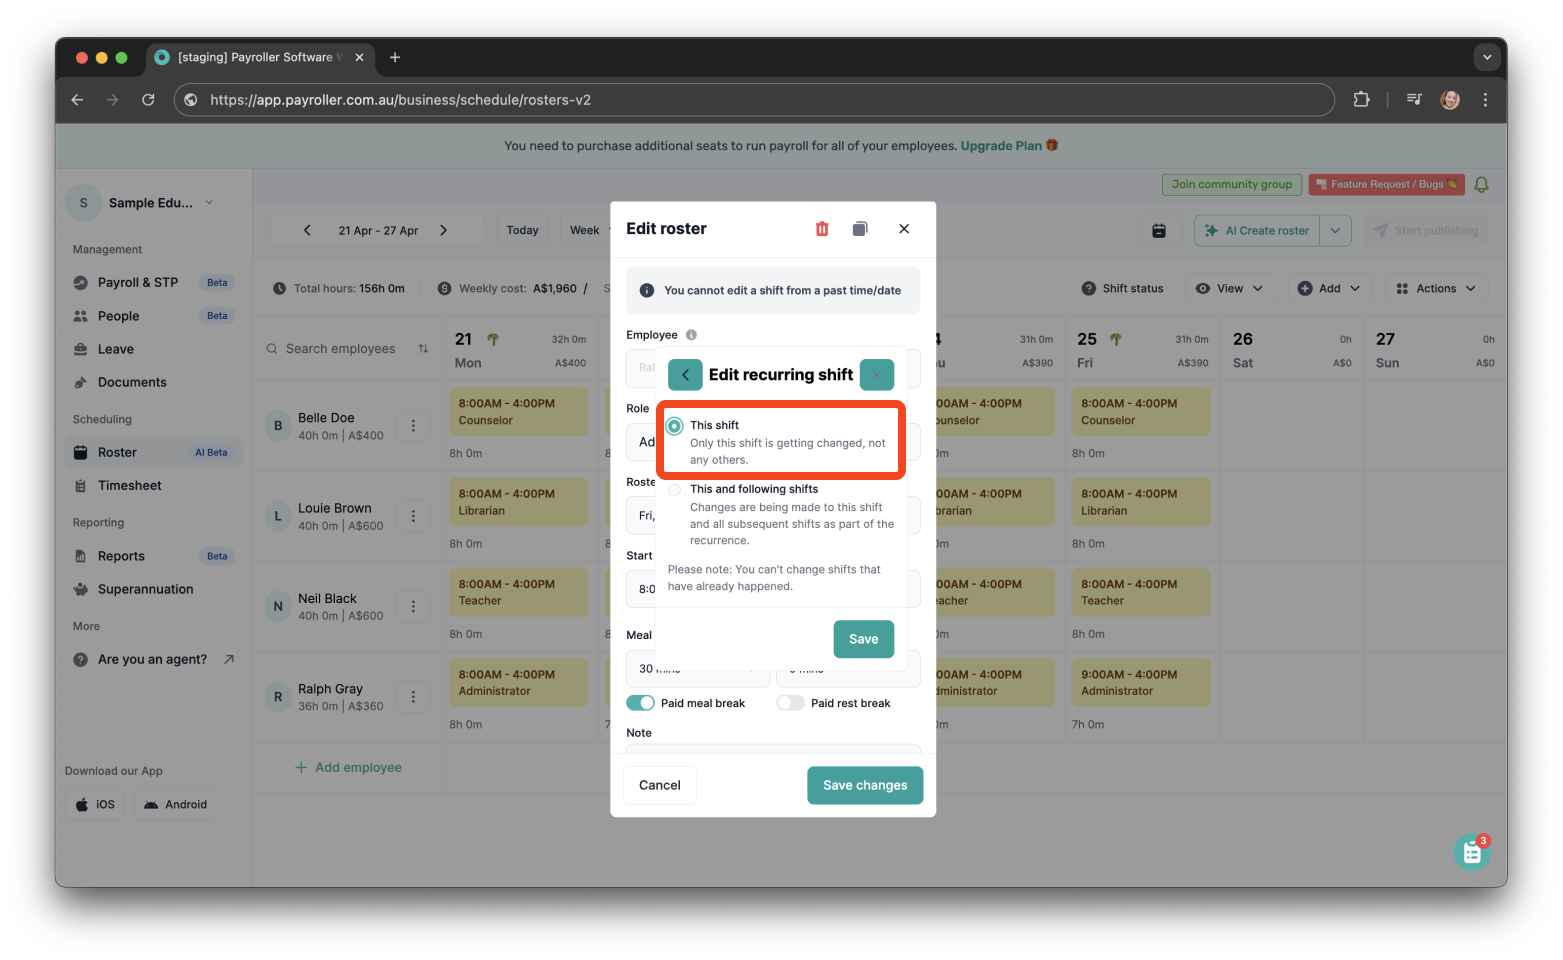Open Belle Doe's three-dot options menu

413,425
